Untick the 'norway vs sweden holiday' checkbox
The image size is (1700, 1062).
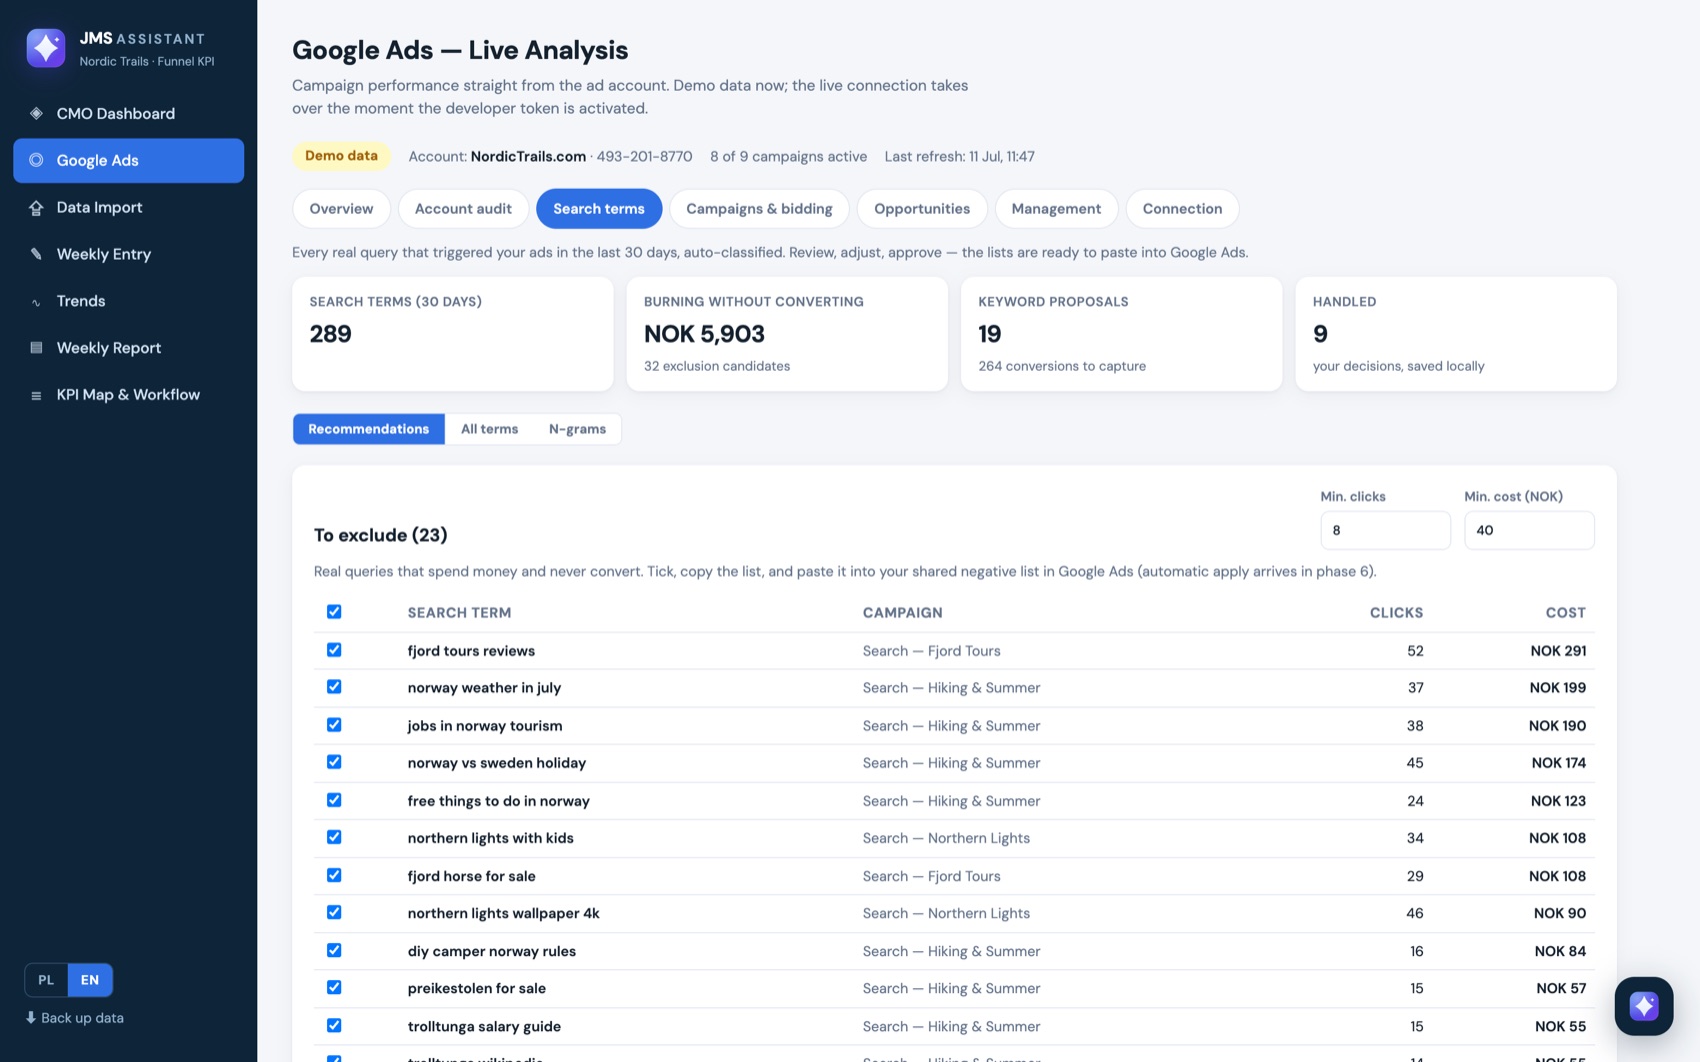334,761
